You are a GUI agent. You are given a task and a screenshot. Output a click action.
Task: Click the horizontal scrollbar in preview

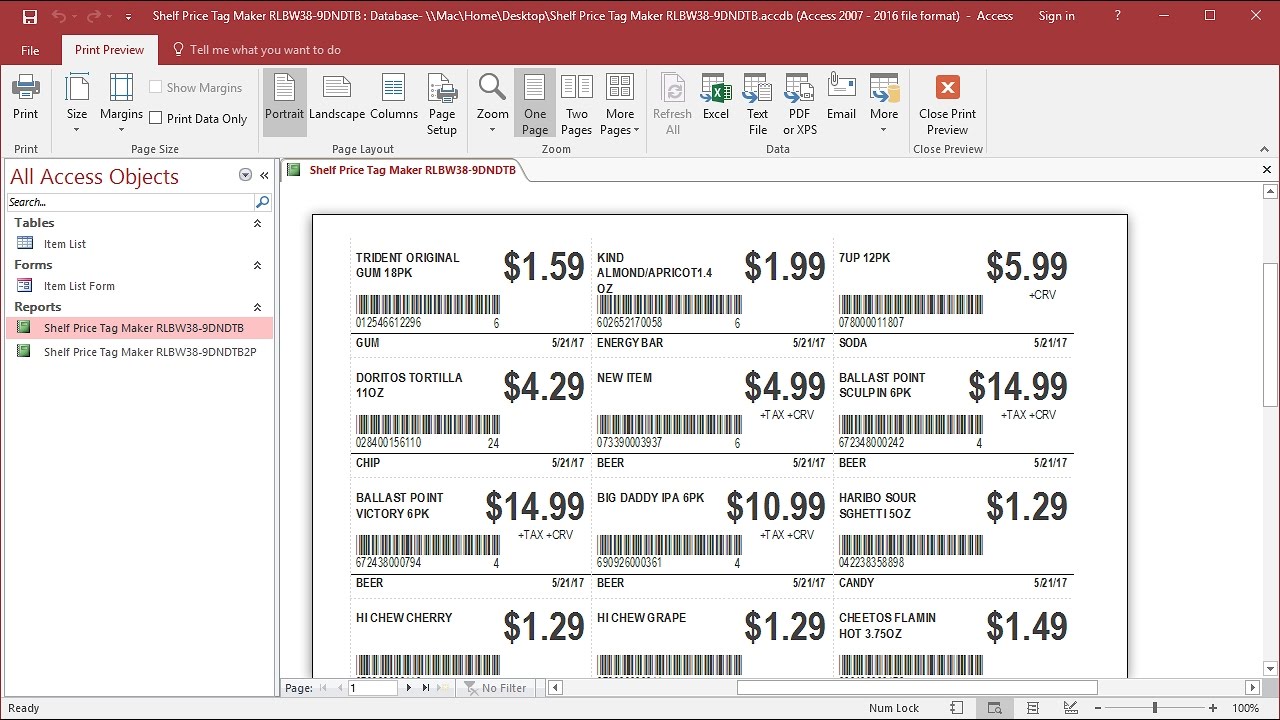tap(917, 688)
